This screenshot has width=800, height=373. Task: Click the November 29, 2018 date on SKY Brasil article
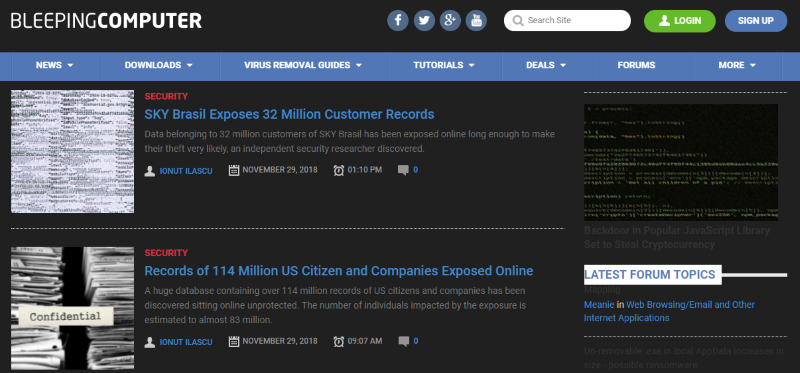coord(280,170)
